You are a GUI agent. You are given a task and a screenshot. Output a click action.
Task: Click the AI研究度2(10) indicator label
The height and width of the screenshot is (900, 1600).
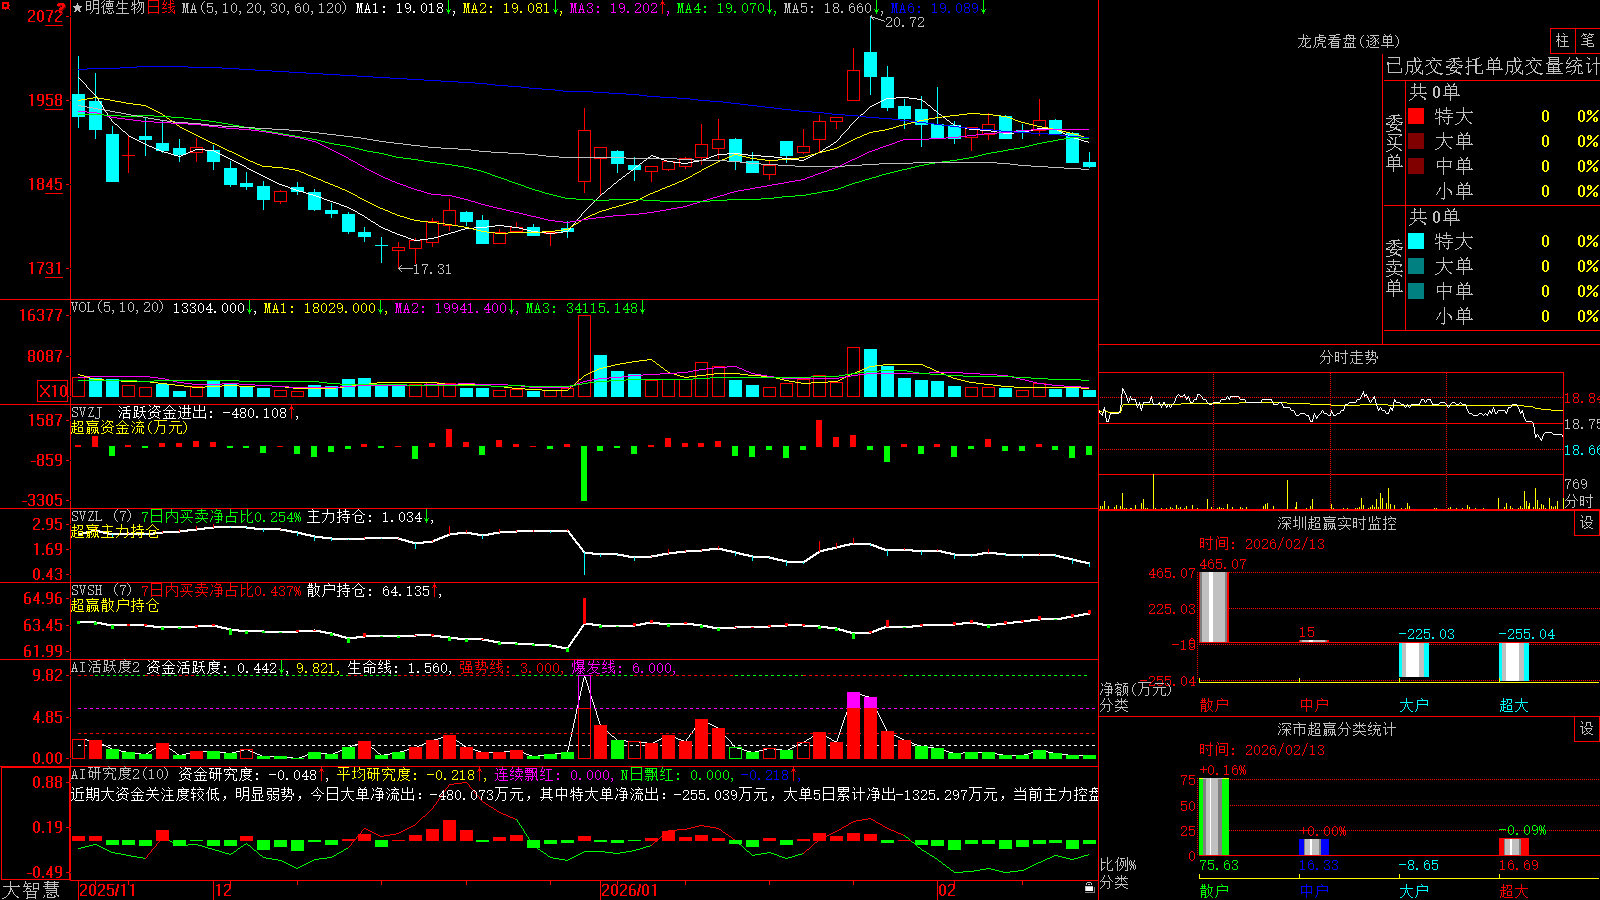coord(120,774)
